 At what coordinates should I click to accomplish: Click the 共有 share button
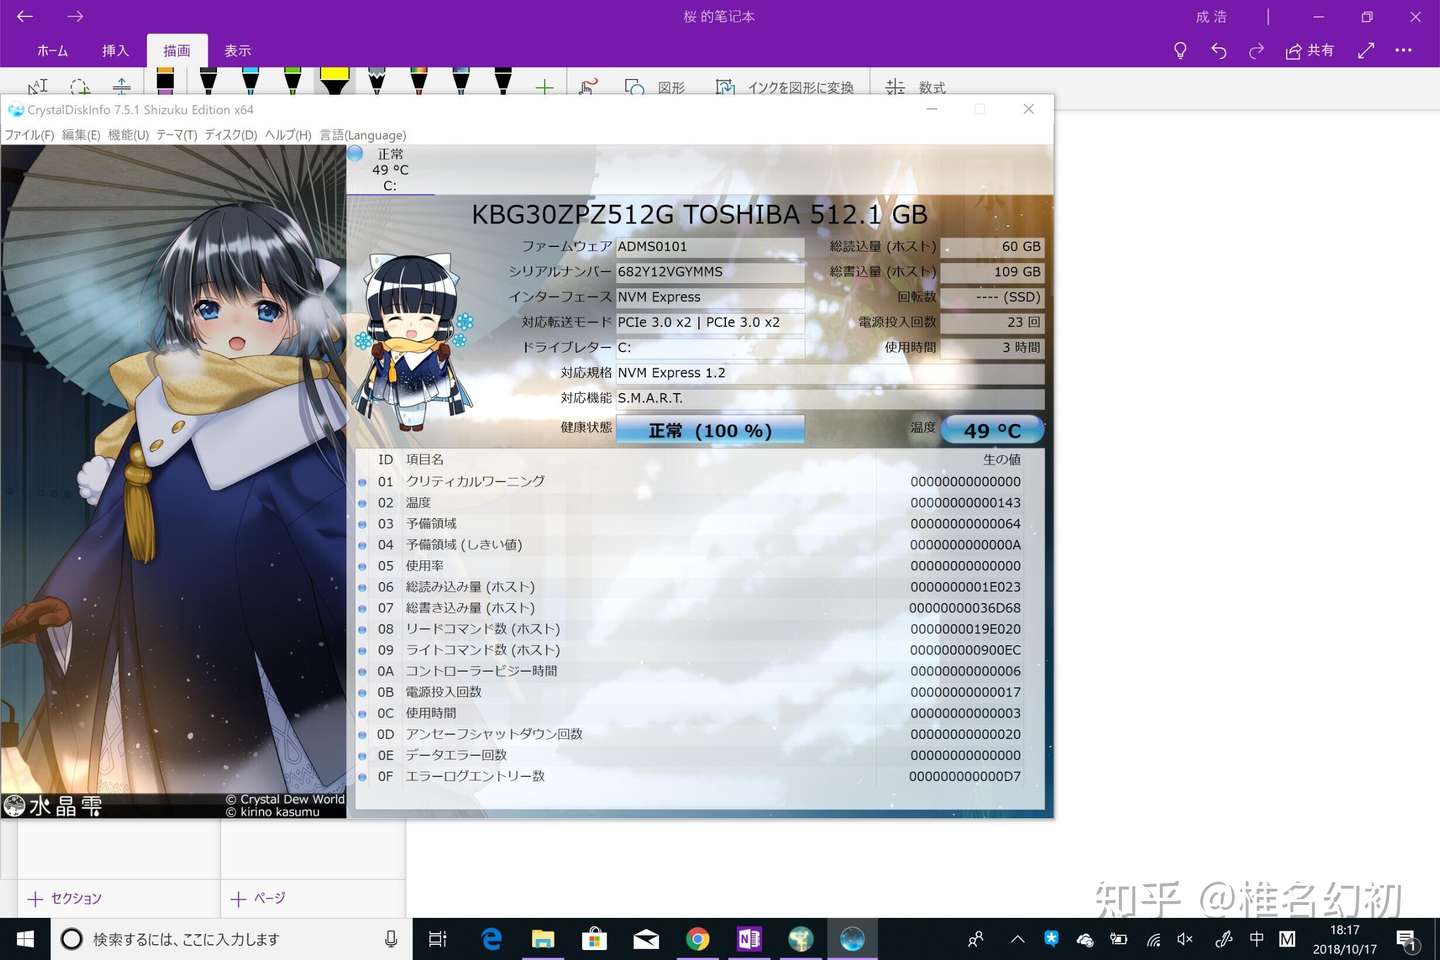pos(1310,50)
